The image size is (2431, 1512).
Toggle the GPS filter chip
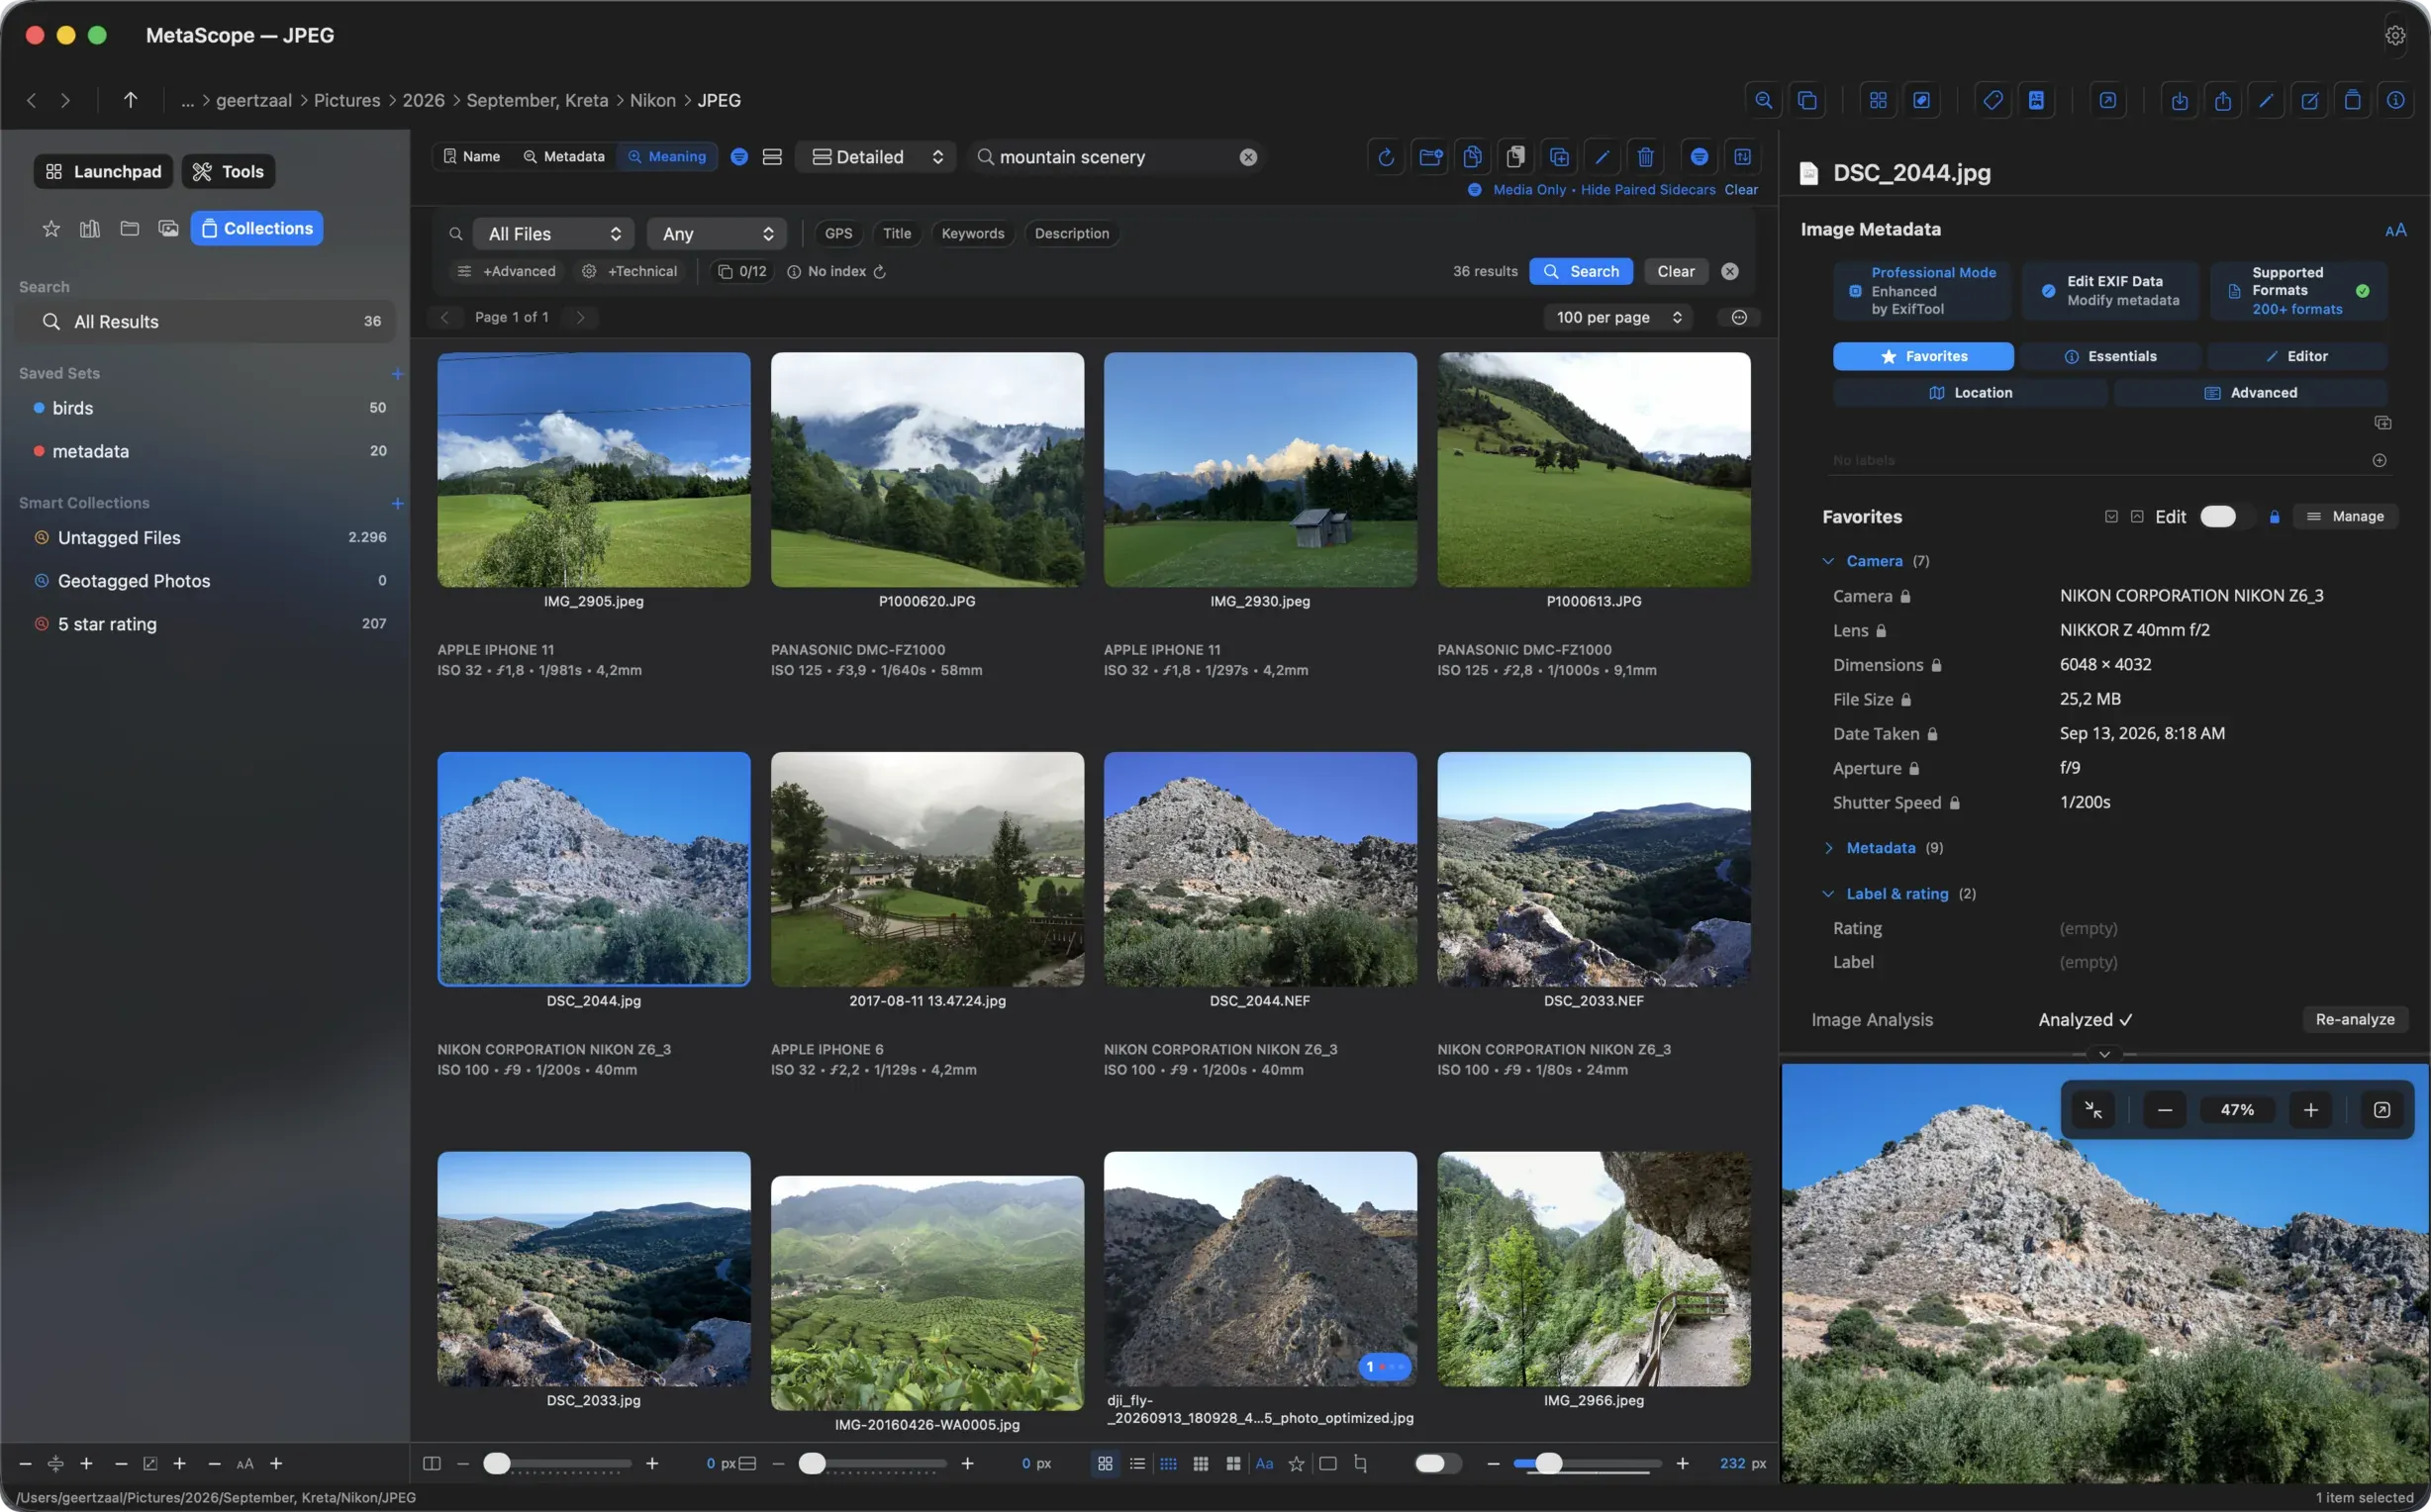(838, 234)
